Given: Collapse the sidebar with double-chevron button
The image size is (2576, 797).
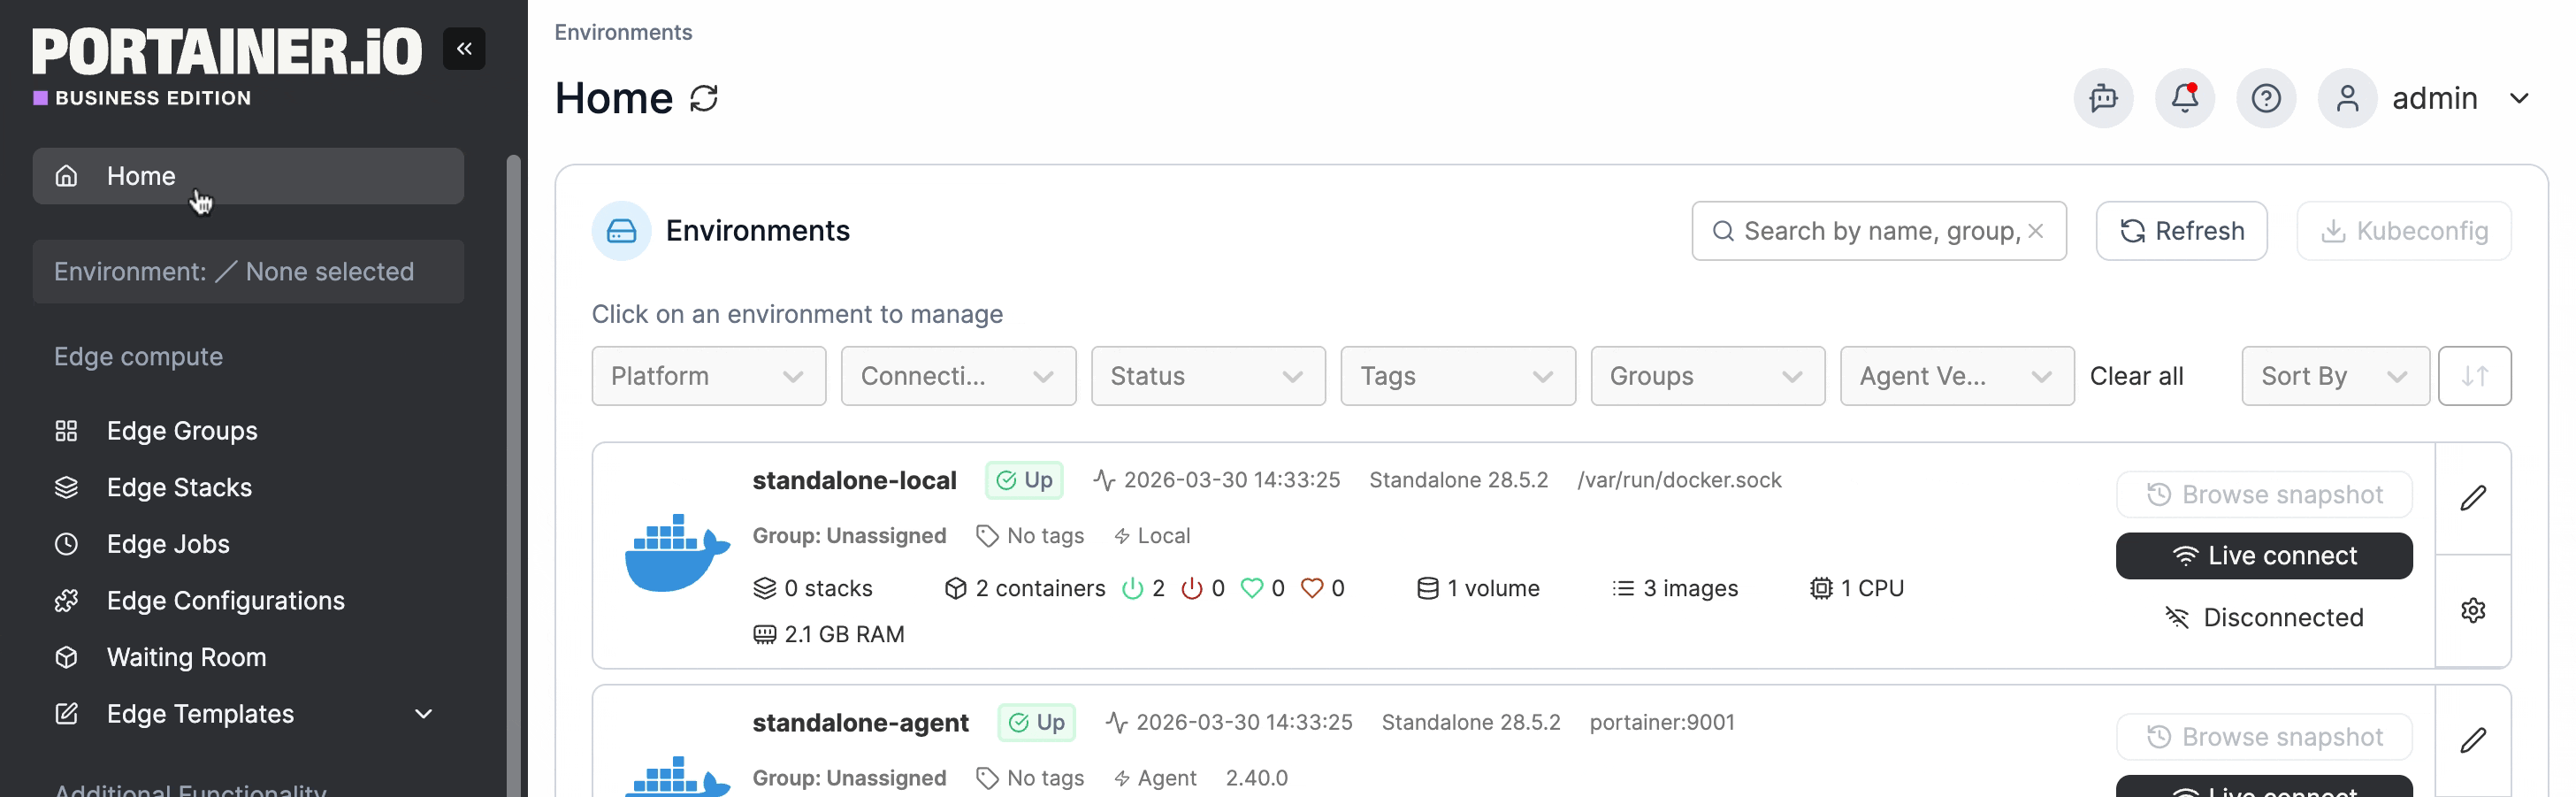Looking at the screenshot, I should [464, 48].
